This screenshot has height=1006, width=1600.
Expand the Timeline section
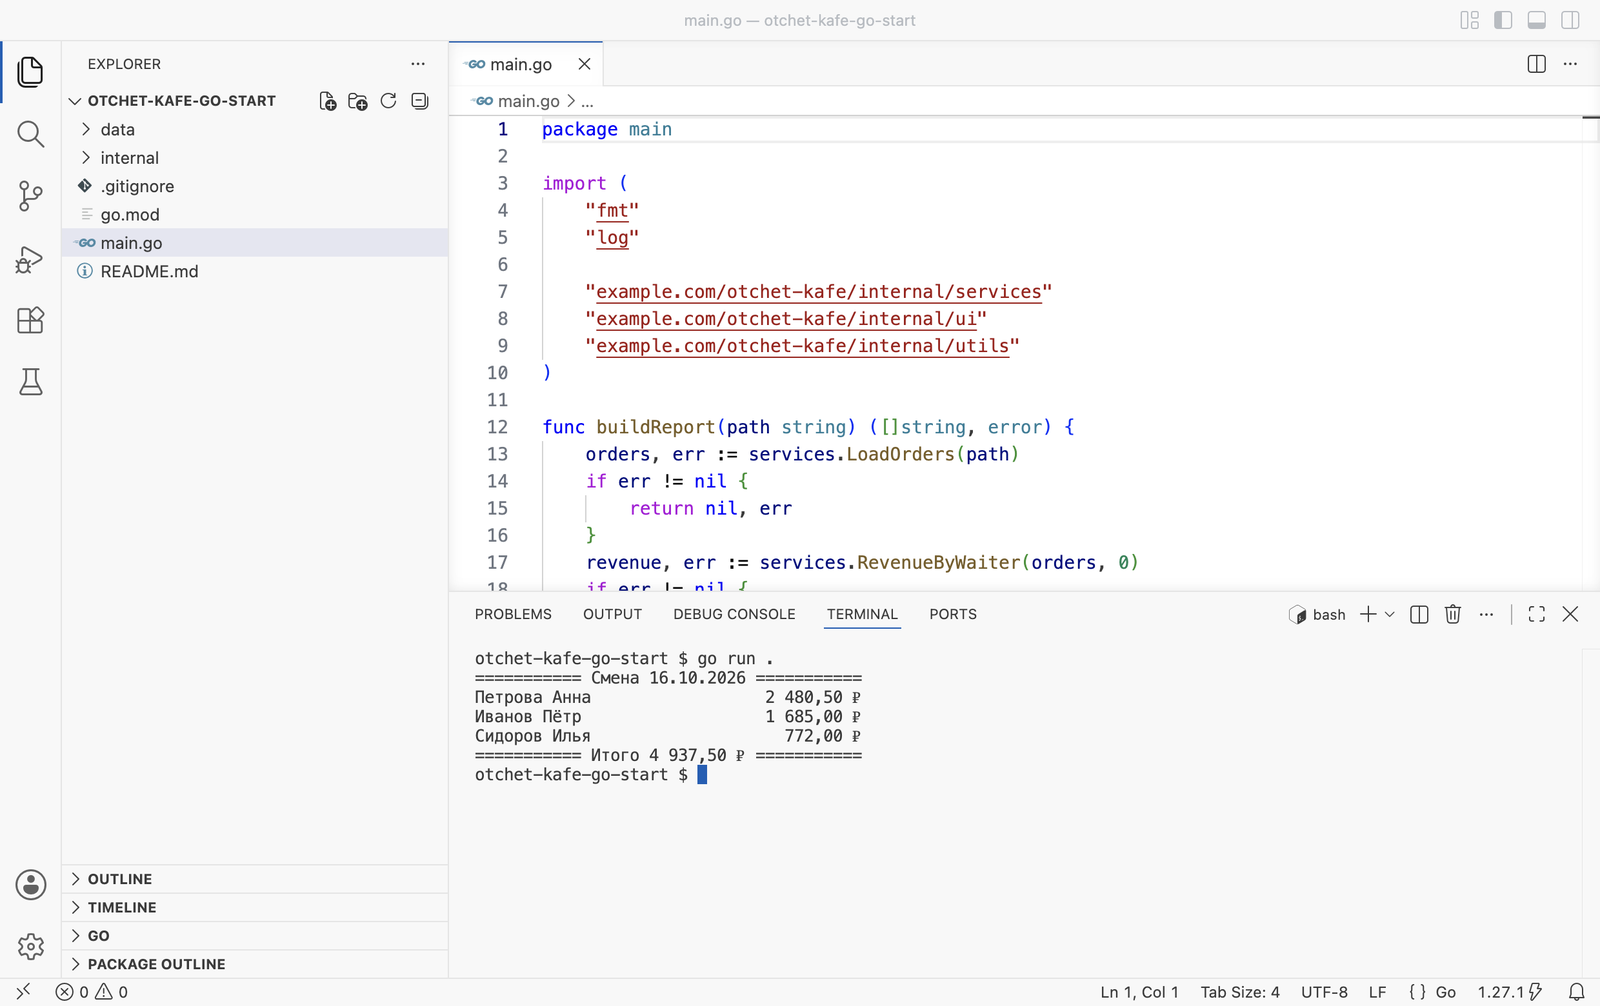[x=255, y=907]
